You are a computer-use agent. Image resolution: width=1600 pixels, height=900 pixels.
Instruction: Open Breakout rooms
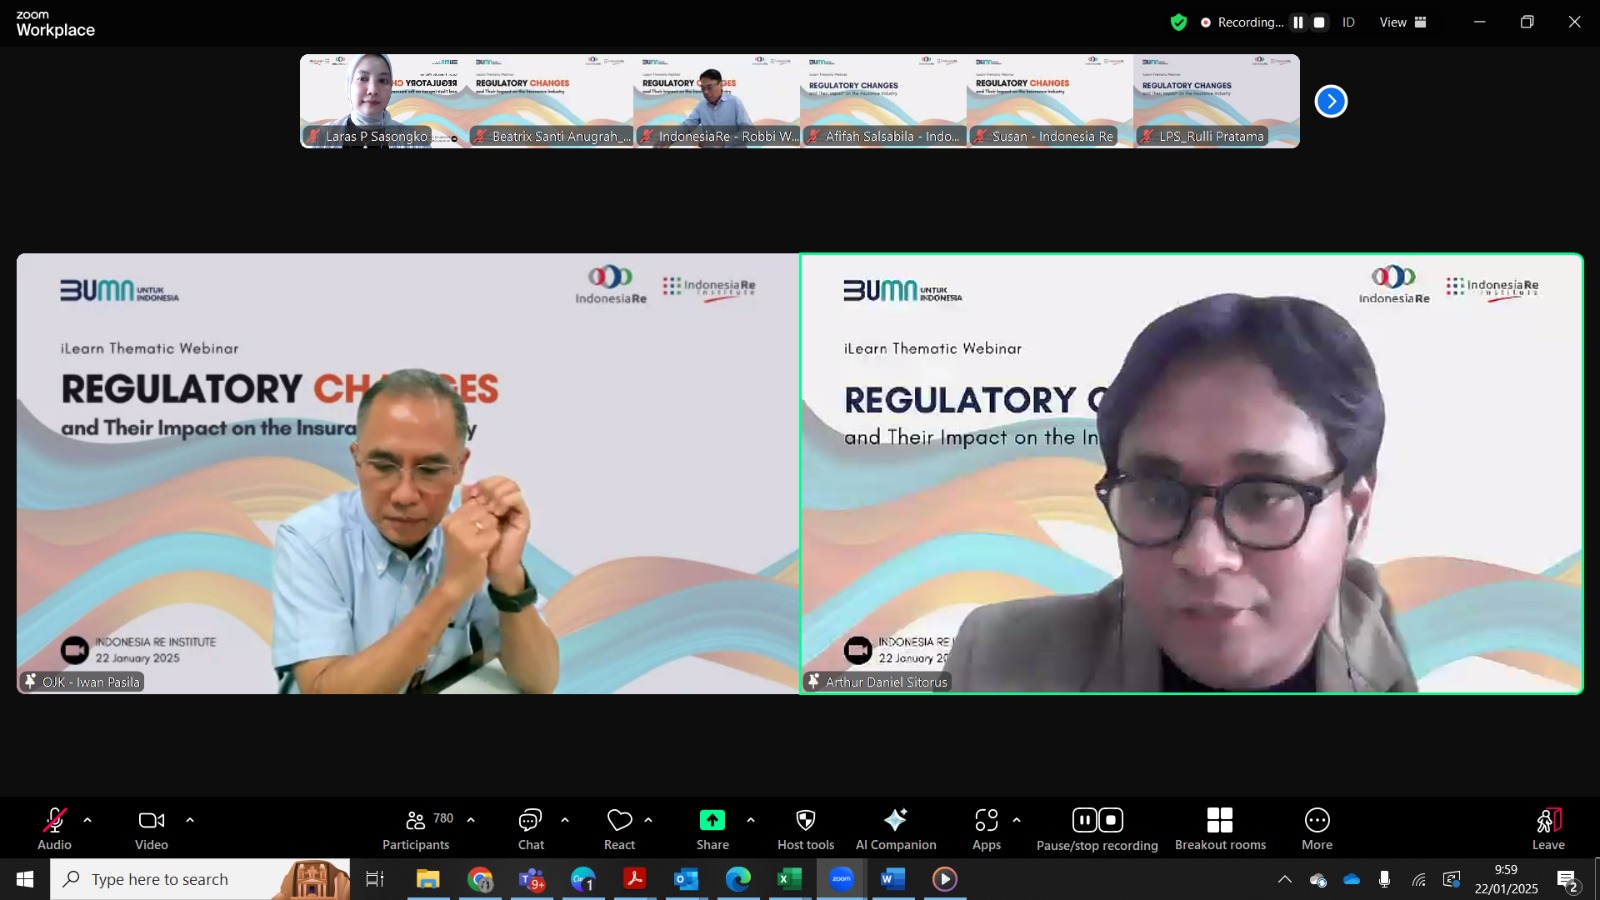[1220, 829]
